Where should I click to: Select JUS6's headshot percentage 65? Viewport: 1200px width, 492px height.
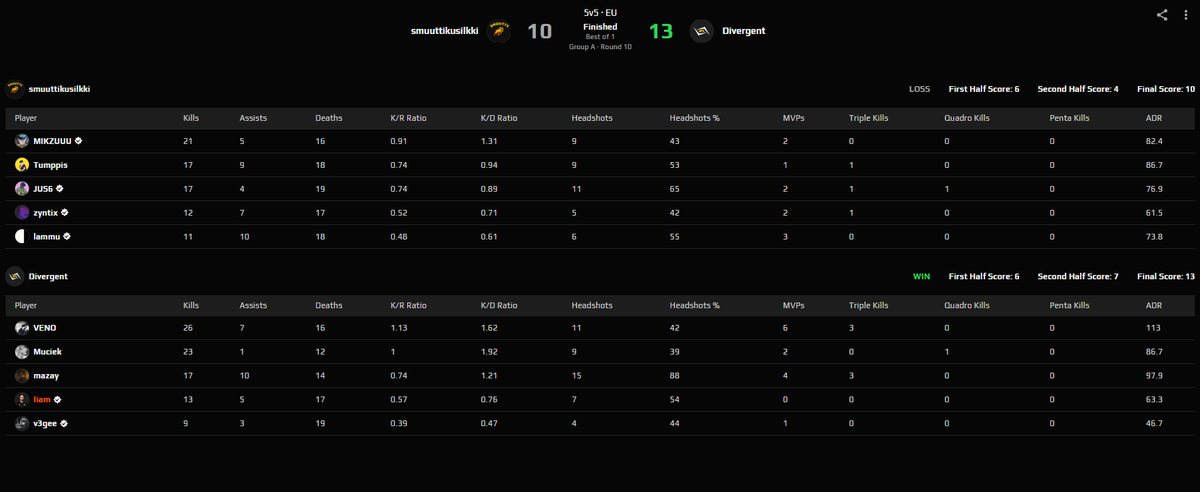675,189
